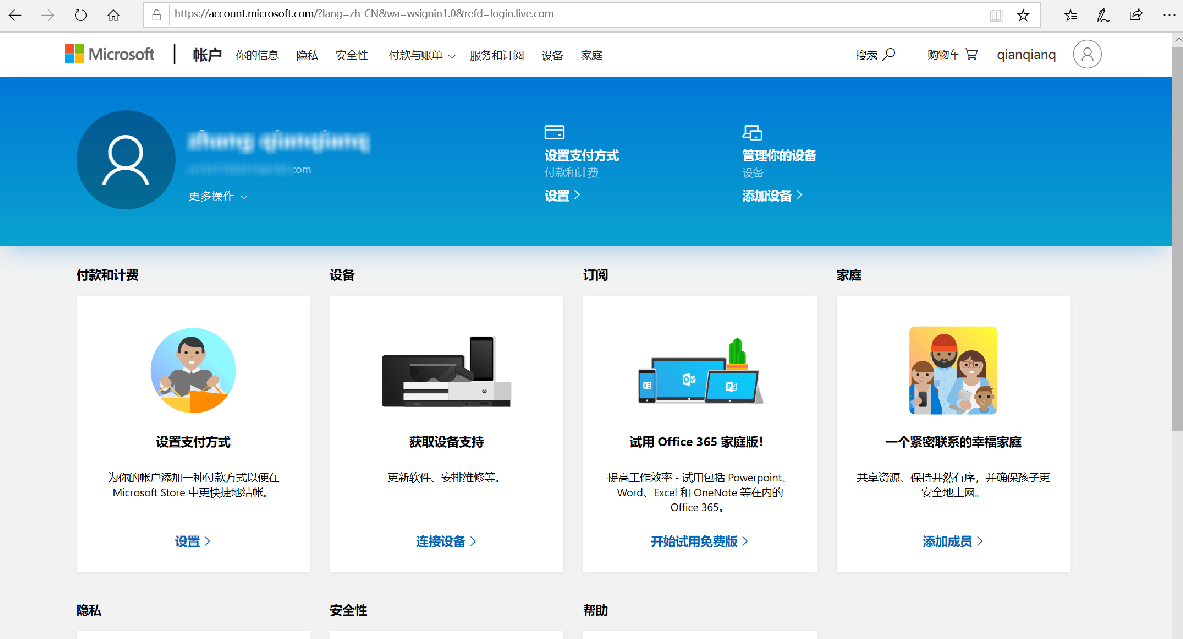Click the 获取设备支持 card title
The image size is (1183, 639).
point(447,441)
